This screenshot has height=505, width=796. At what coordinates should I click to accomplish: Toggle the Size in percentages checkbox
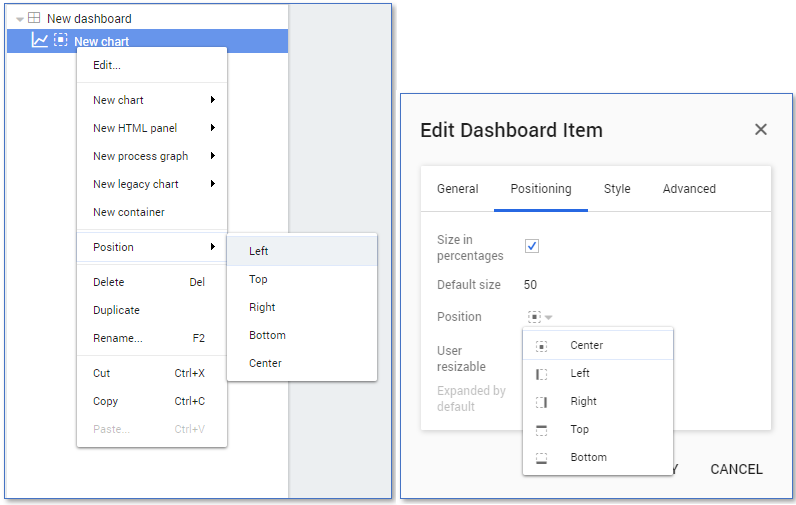tap(532, 246)
